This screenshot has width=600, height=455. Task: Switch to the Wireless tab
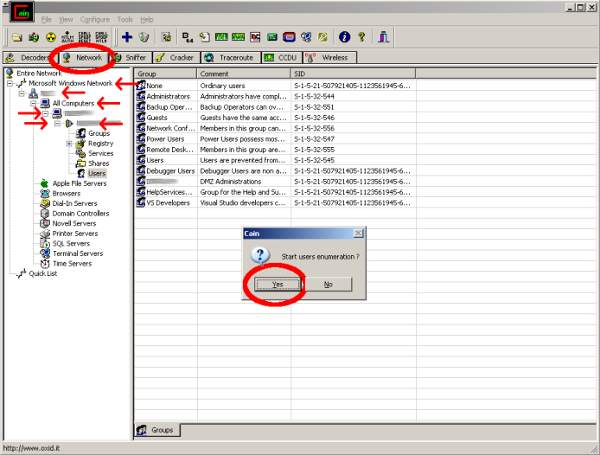coord(329,58)
